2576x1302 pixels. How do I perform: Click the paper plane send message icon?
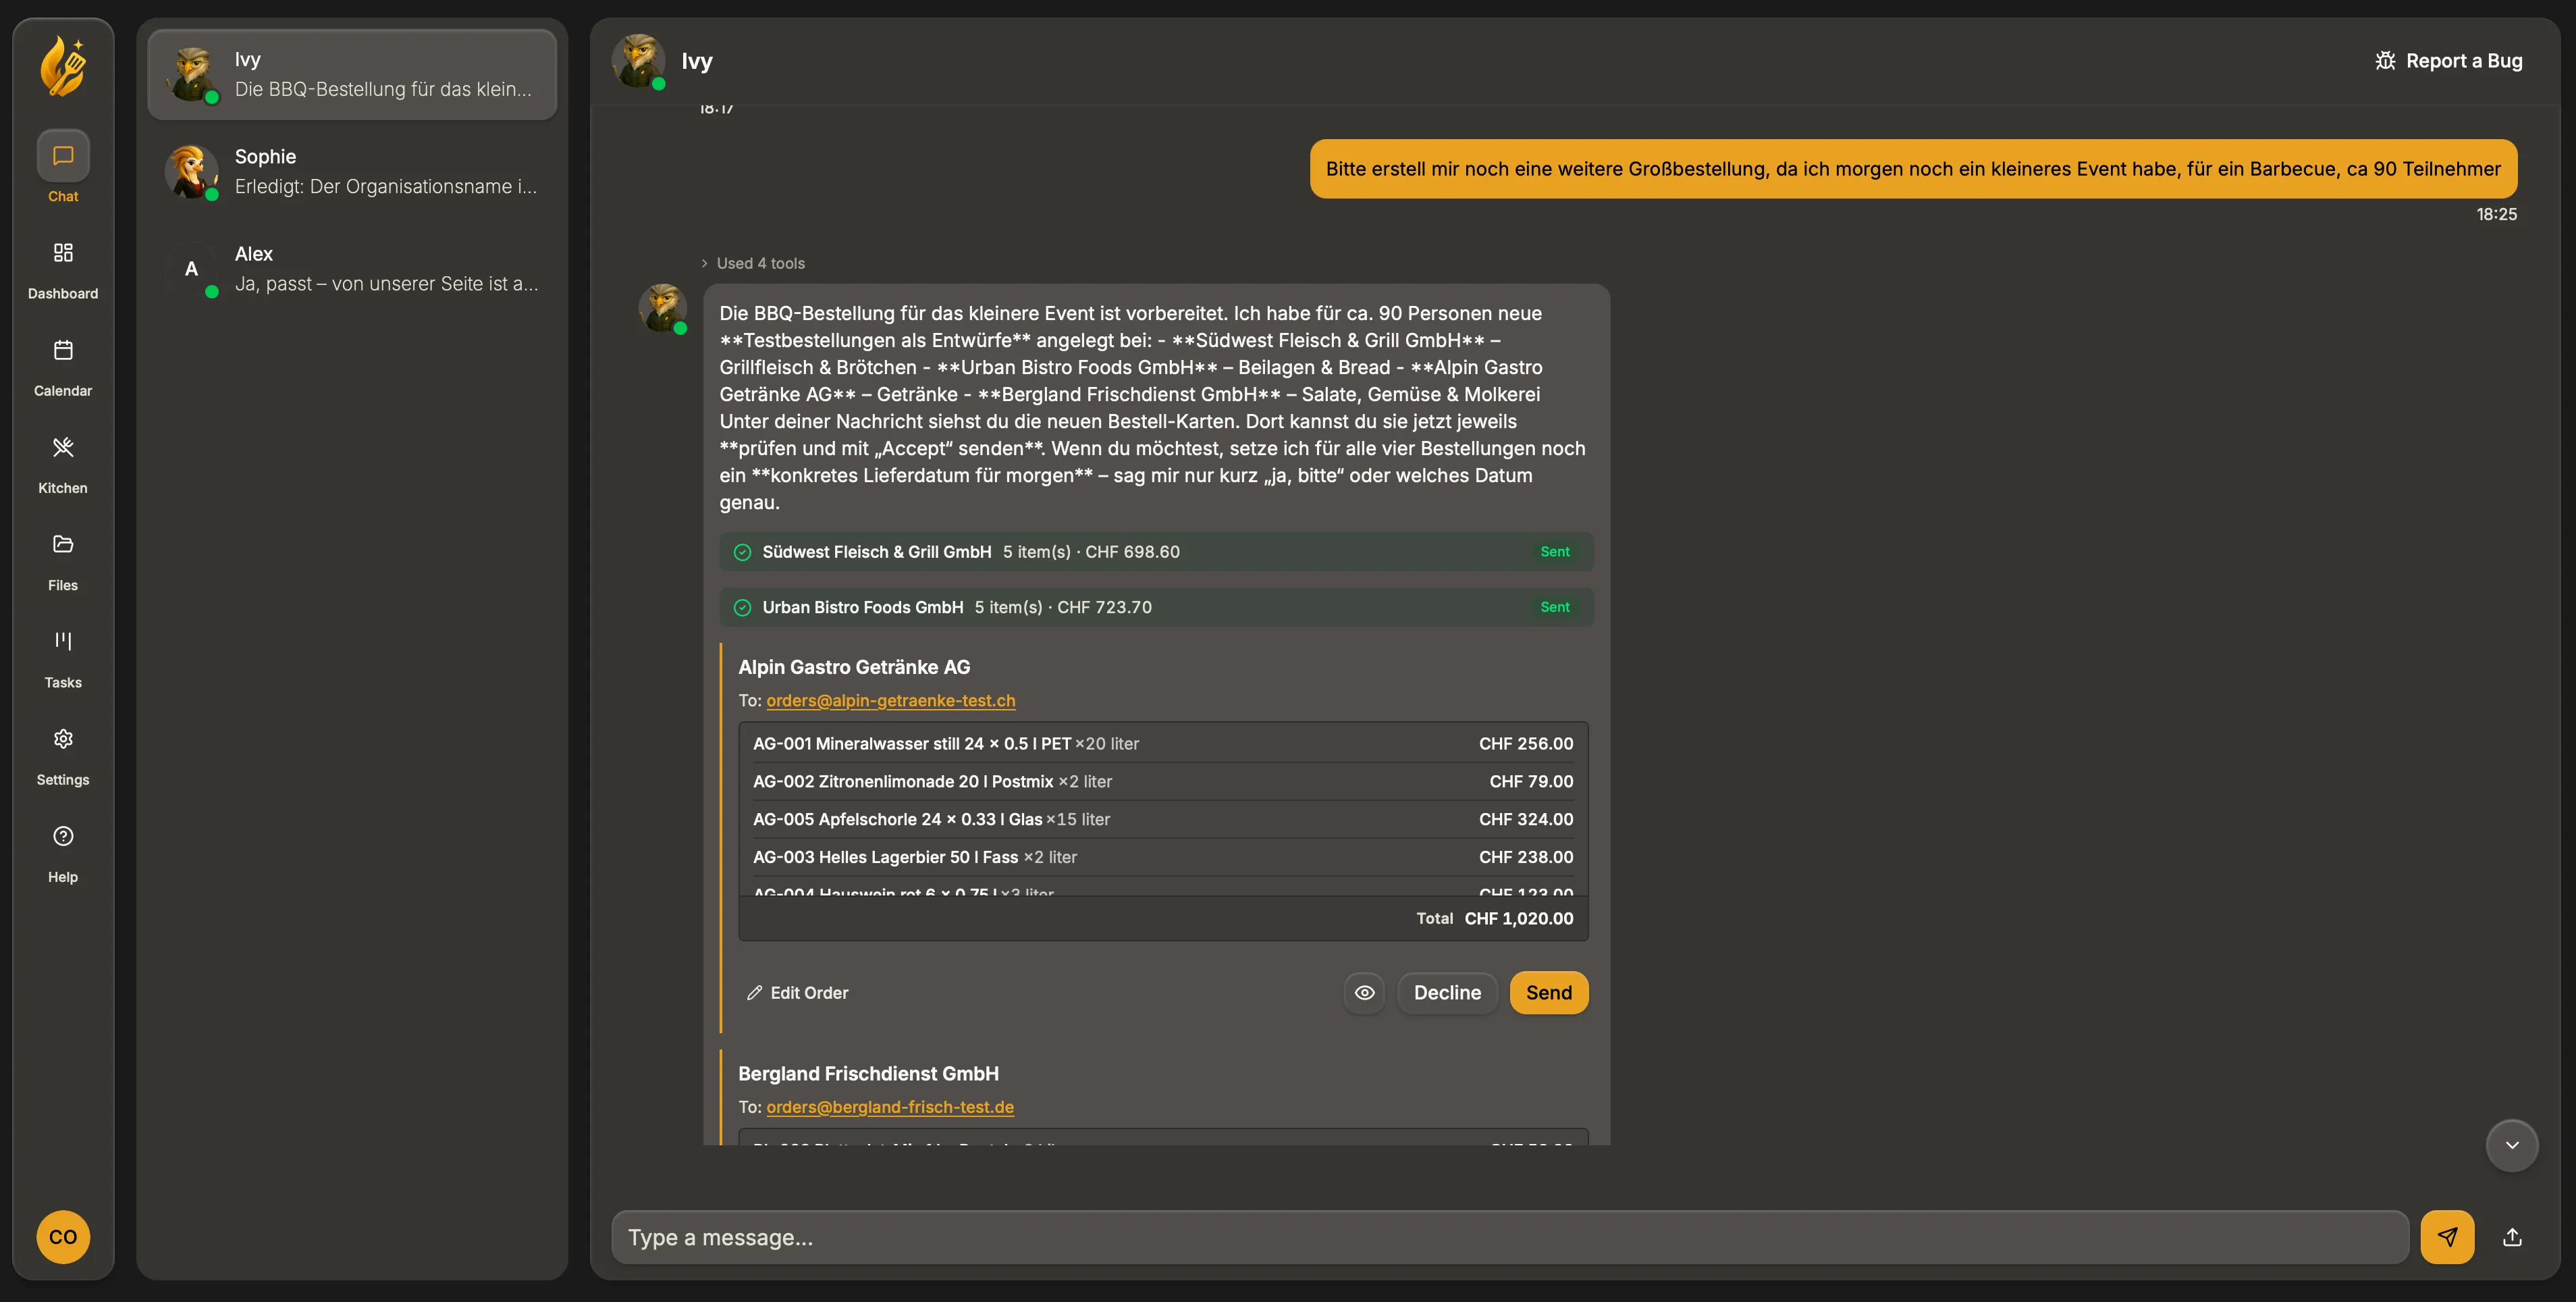pos(2447,1237)
